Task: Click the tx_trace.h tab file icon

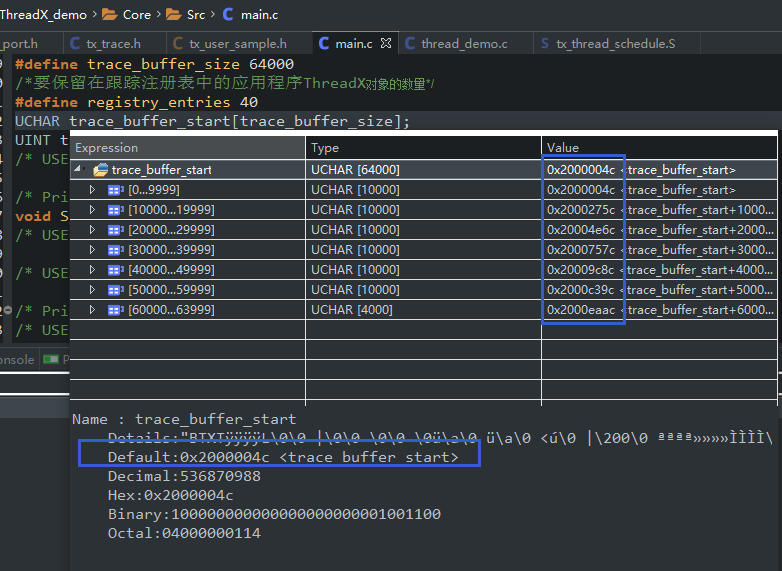Action: point(75,43)
